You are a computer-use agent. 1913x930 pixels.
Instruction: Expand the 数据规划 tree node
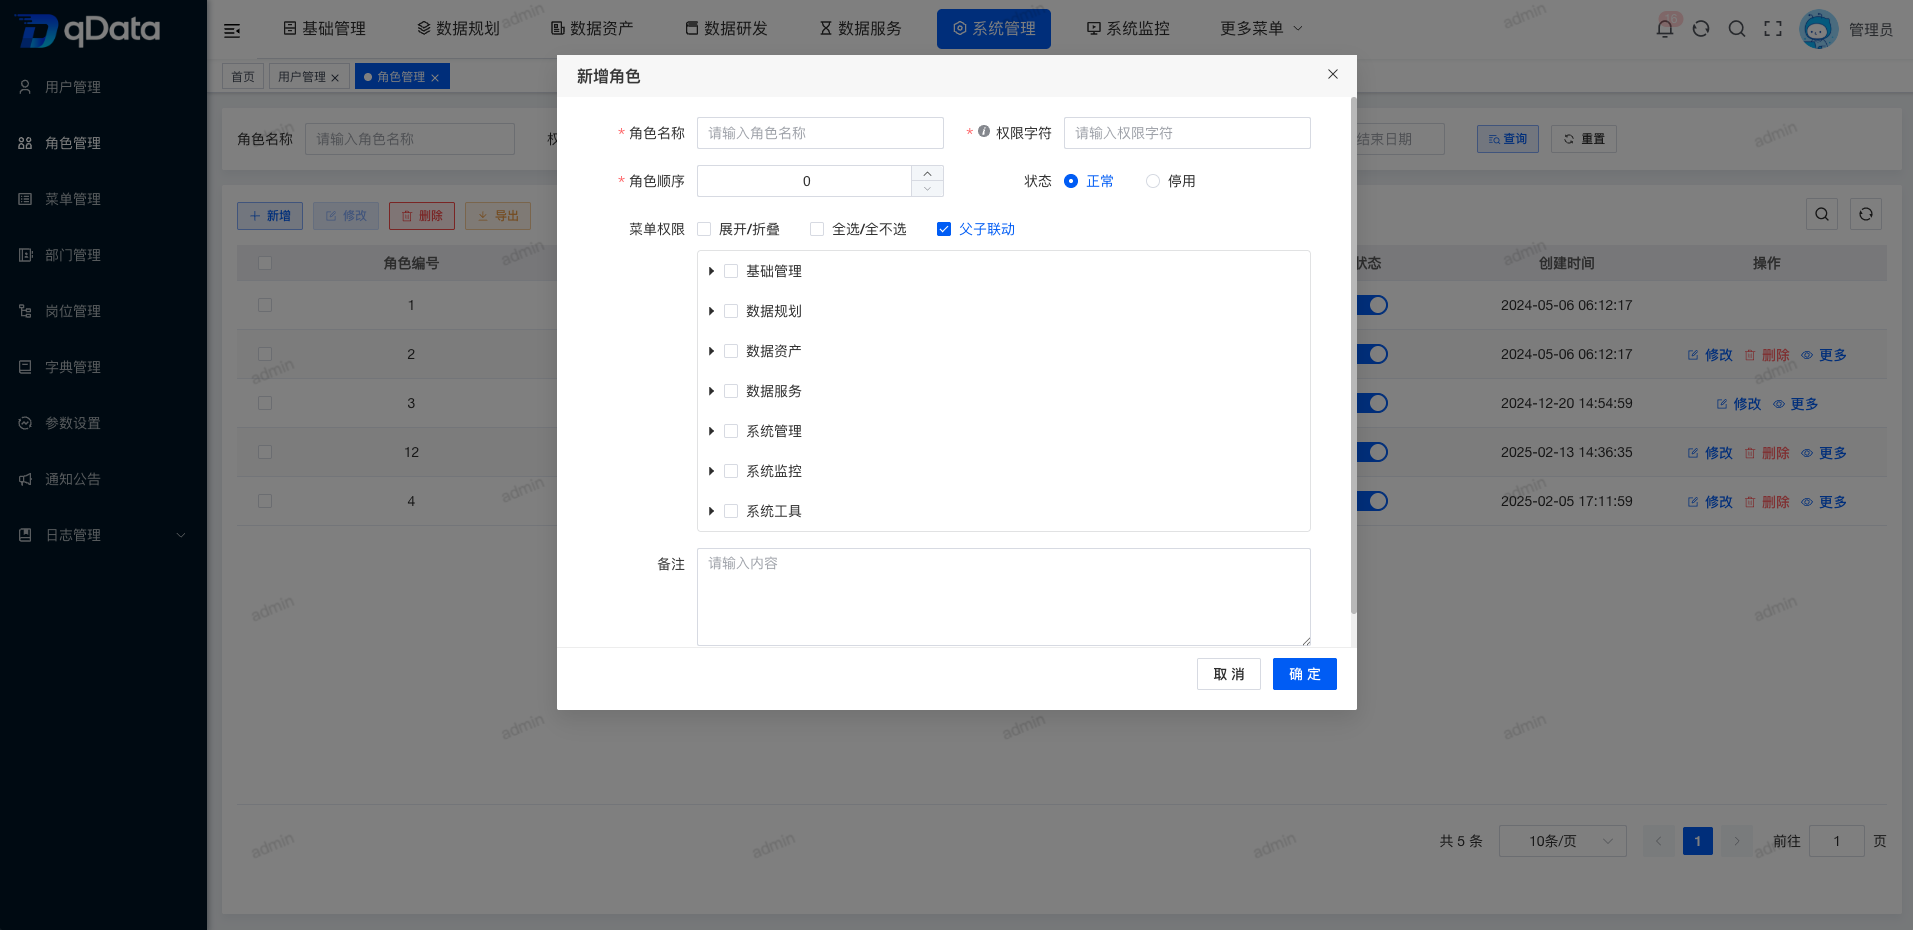click(x=711, y=311)
